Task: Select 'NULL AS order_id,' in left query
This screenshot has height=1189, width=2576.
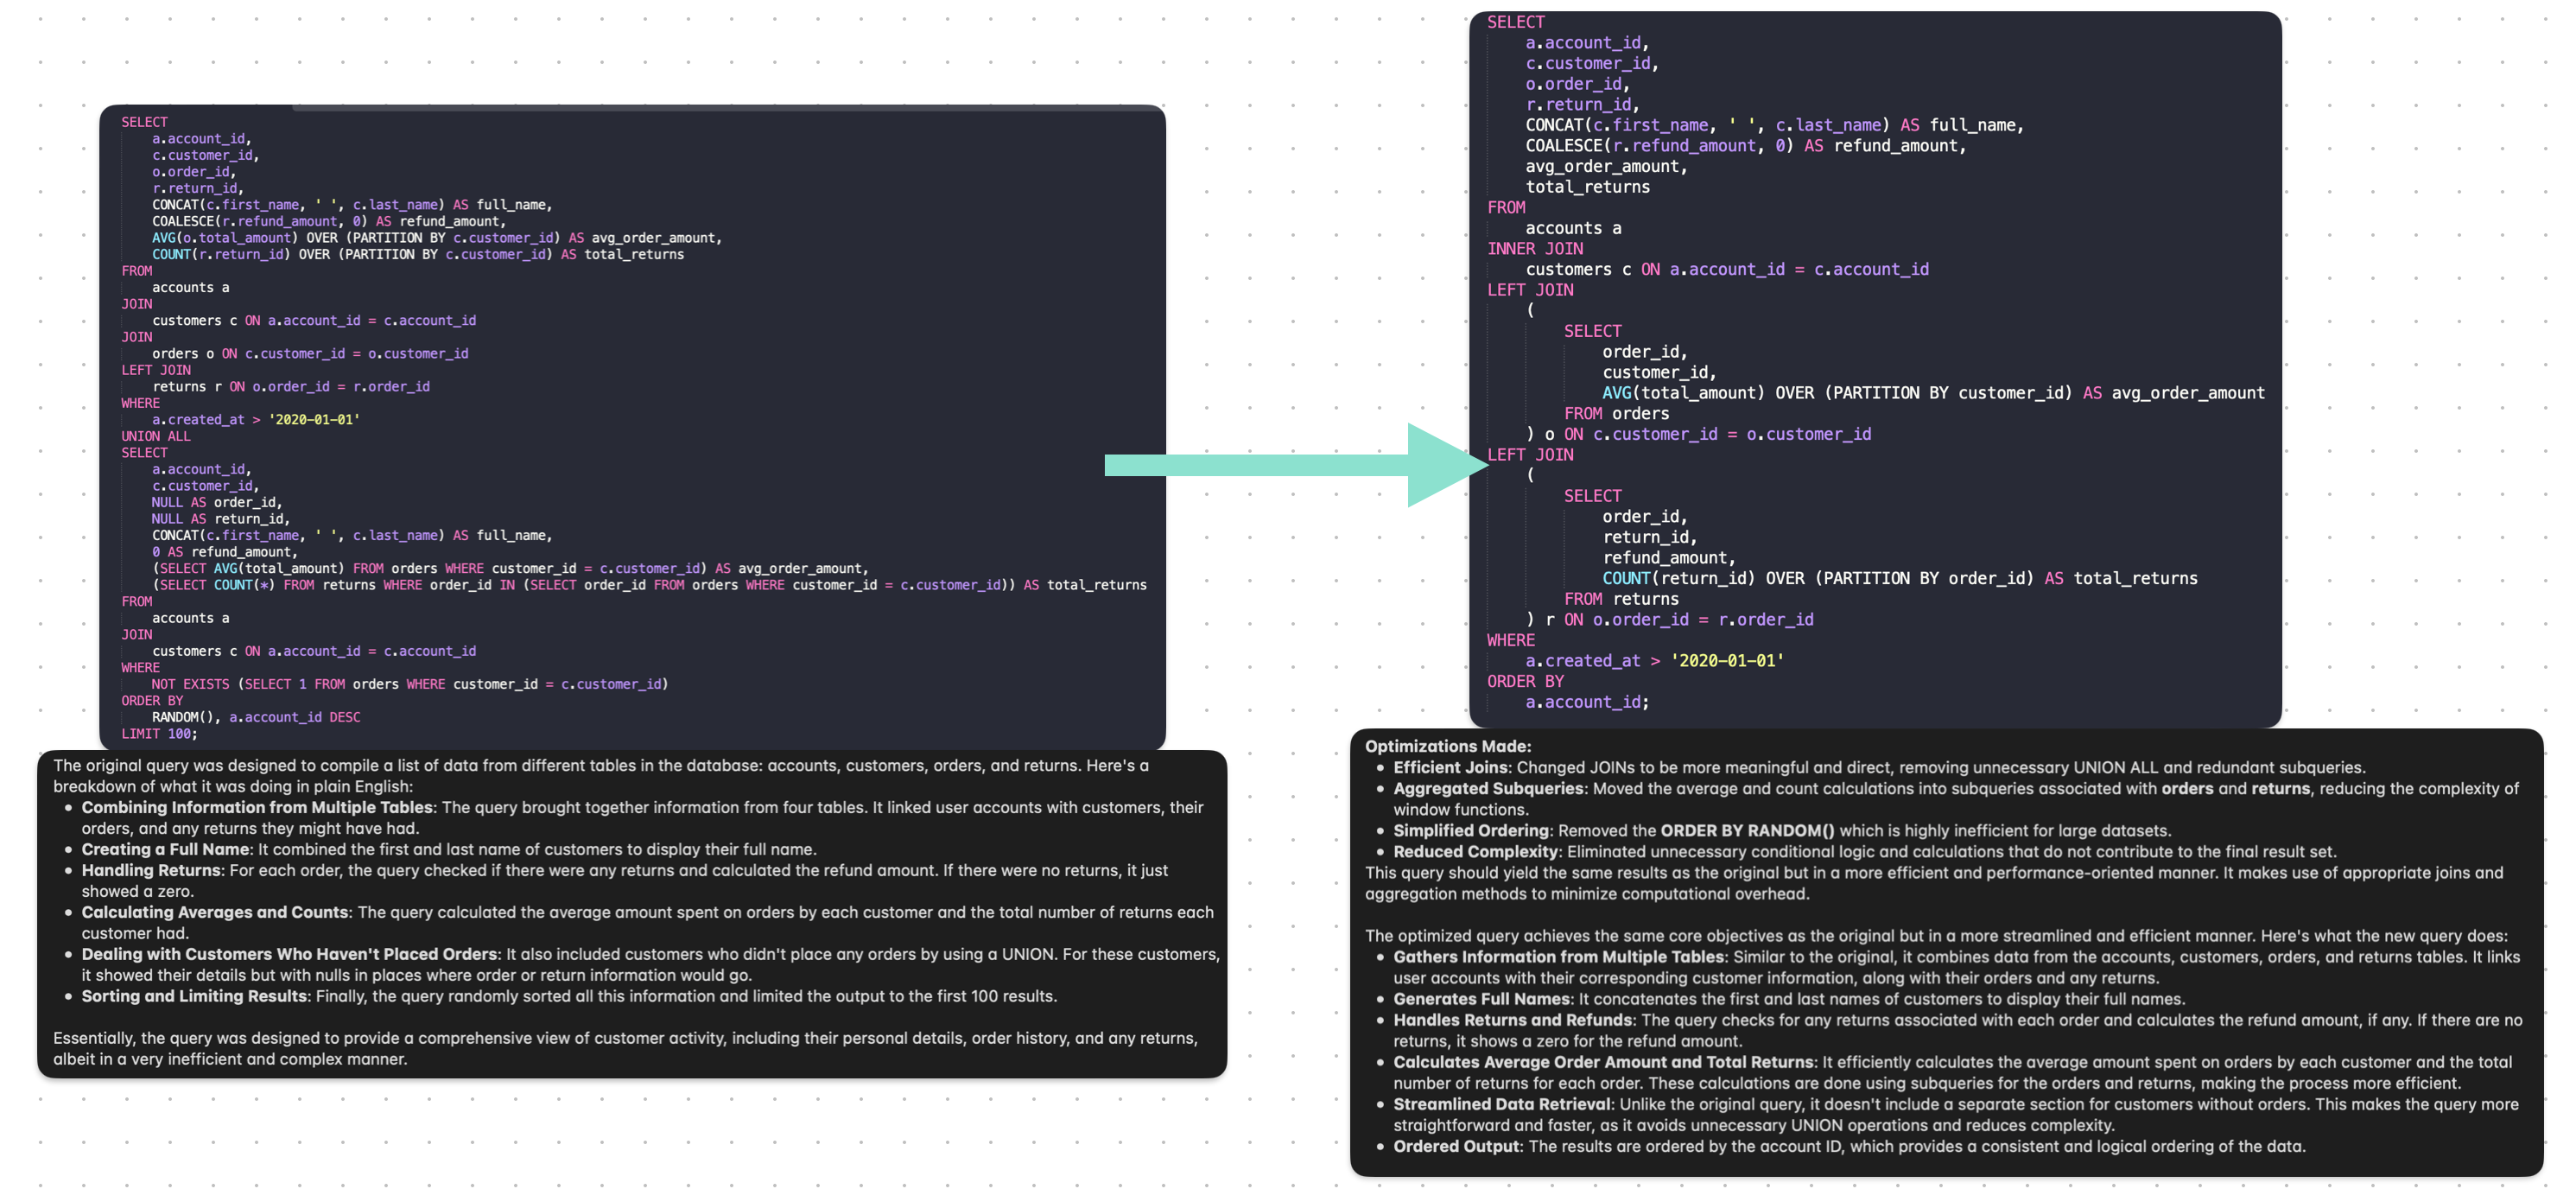Action: point(217,502)
